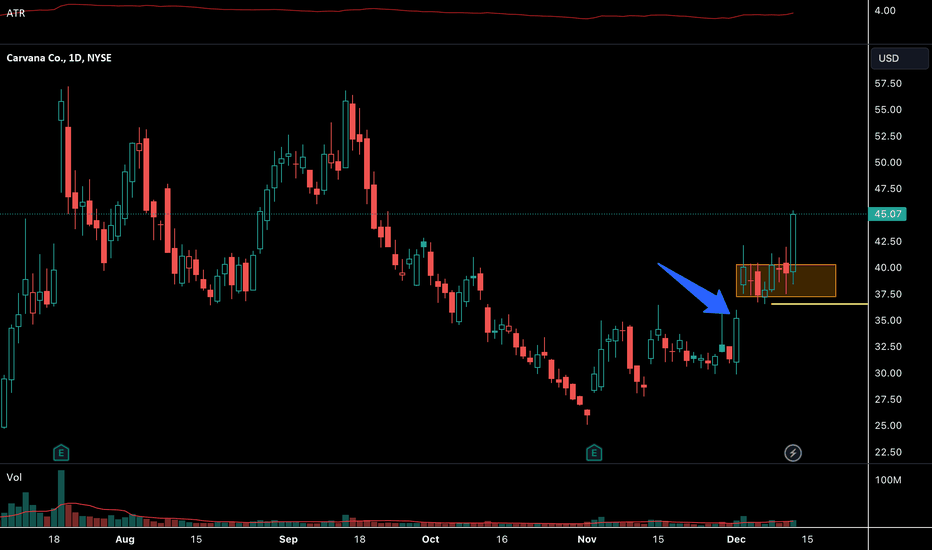Click the 50.00 price axis label
932x550 pixels.
[x=888, y=162]
